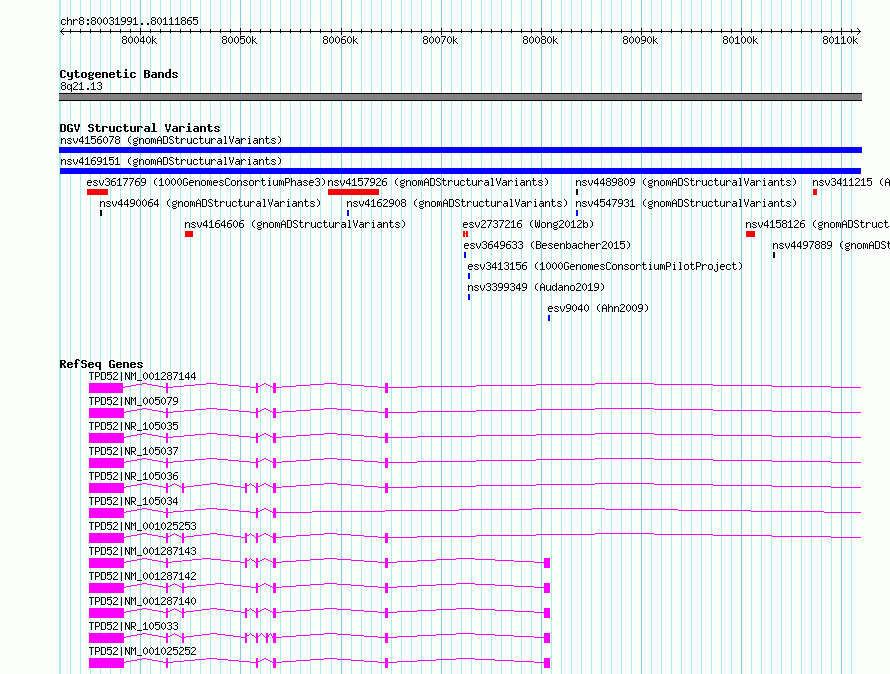
Task: Click the 80090k ruler tick label
Action: (640, 40)
